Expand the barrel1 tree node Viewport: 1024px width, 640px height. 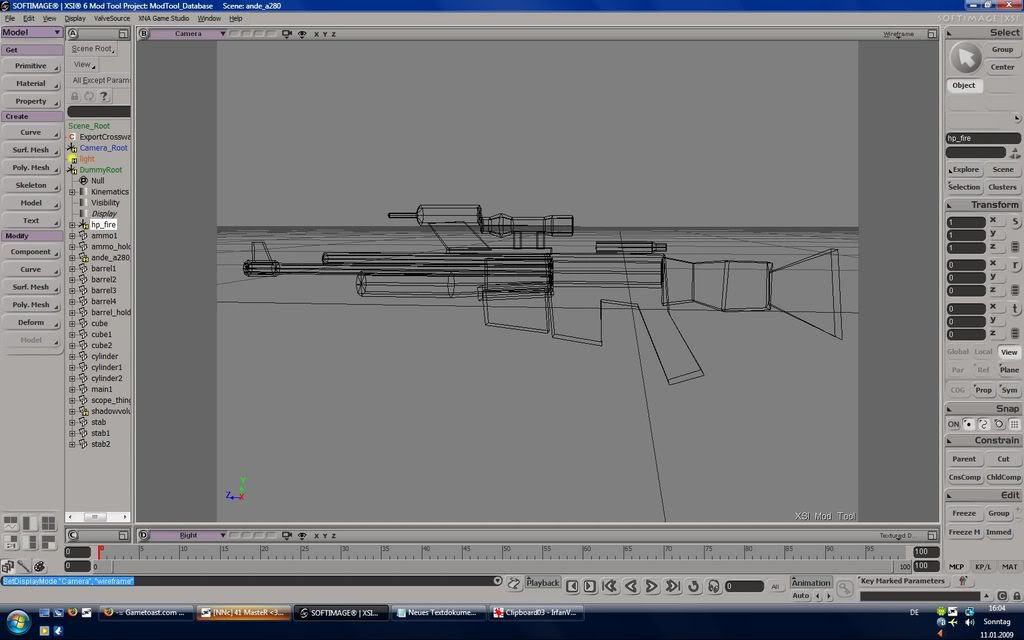point(72,268)
